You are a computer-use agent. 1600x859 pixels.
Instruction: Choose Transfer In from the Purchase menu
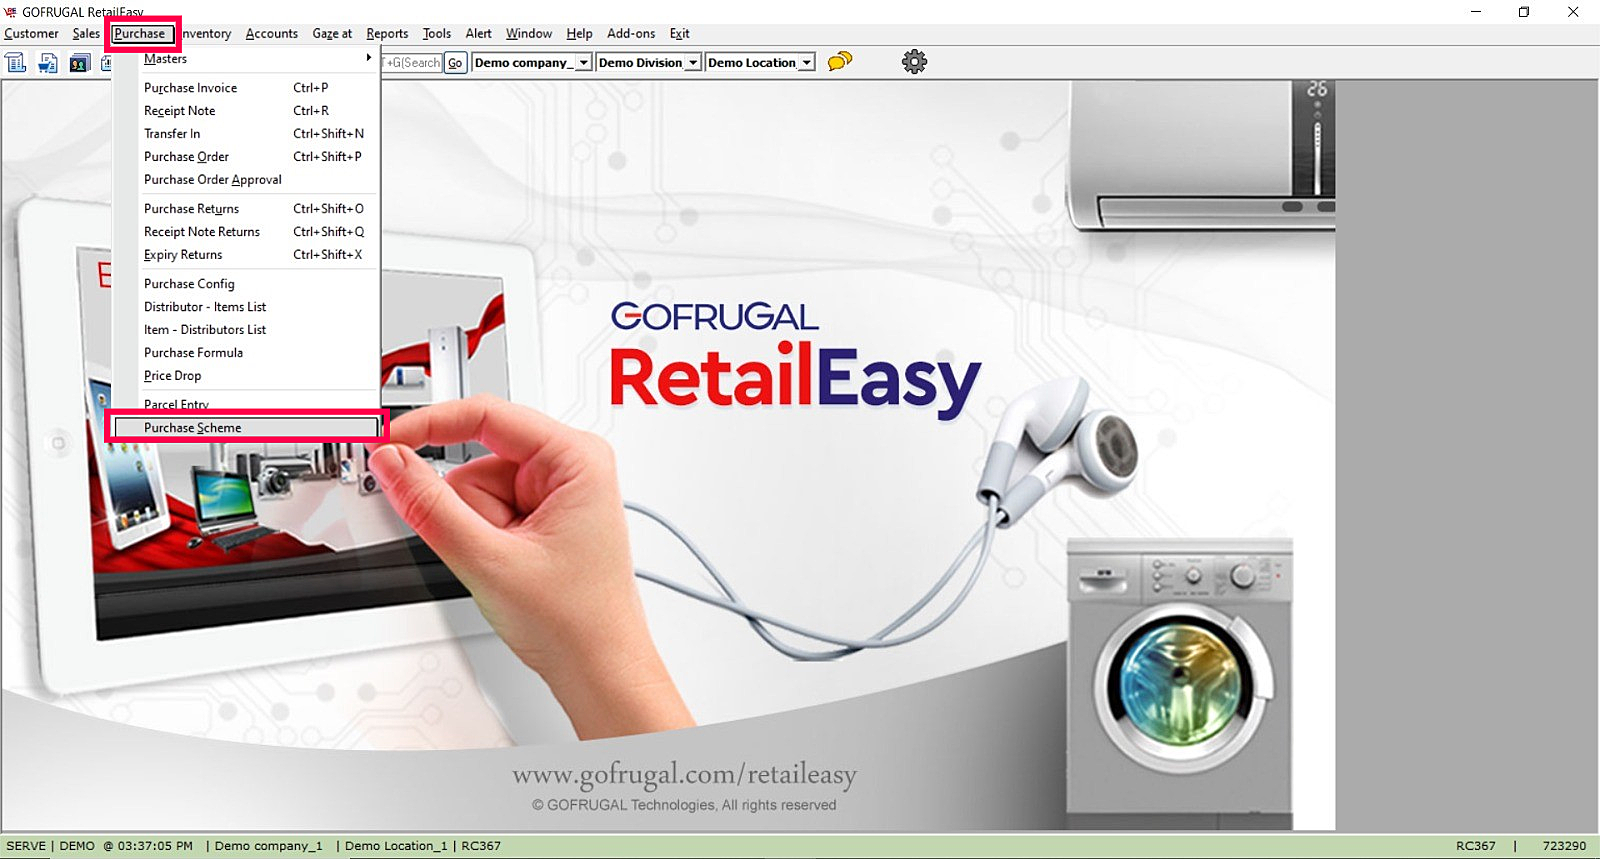tap(247, 134)
